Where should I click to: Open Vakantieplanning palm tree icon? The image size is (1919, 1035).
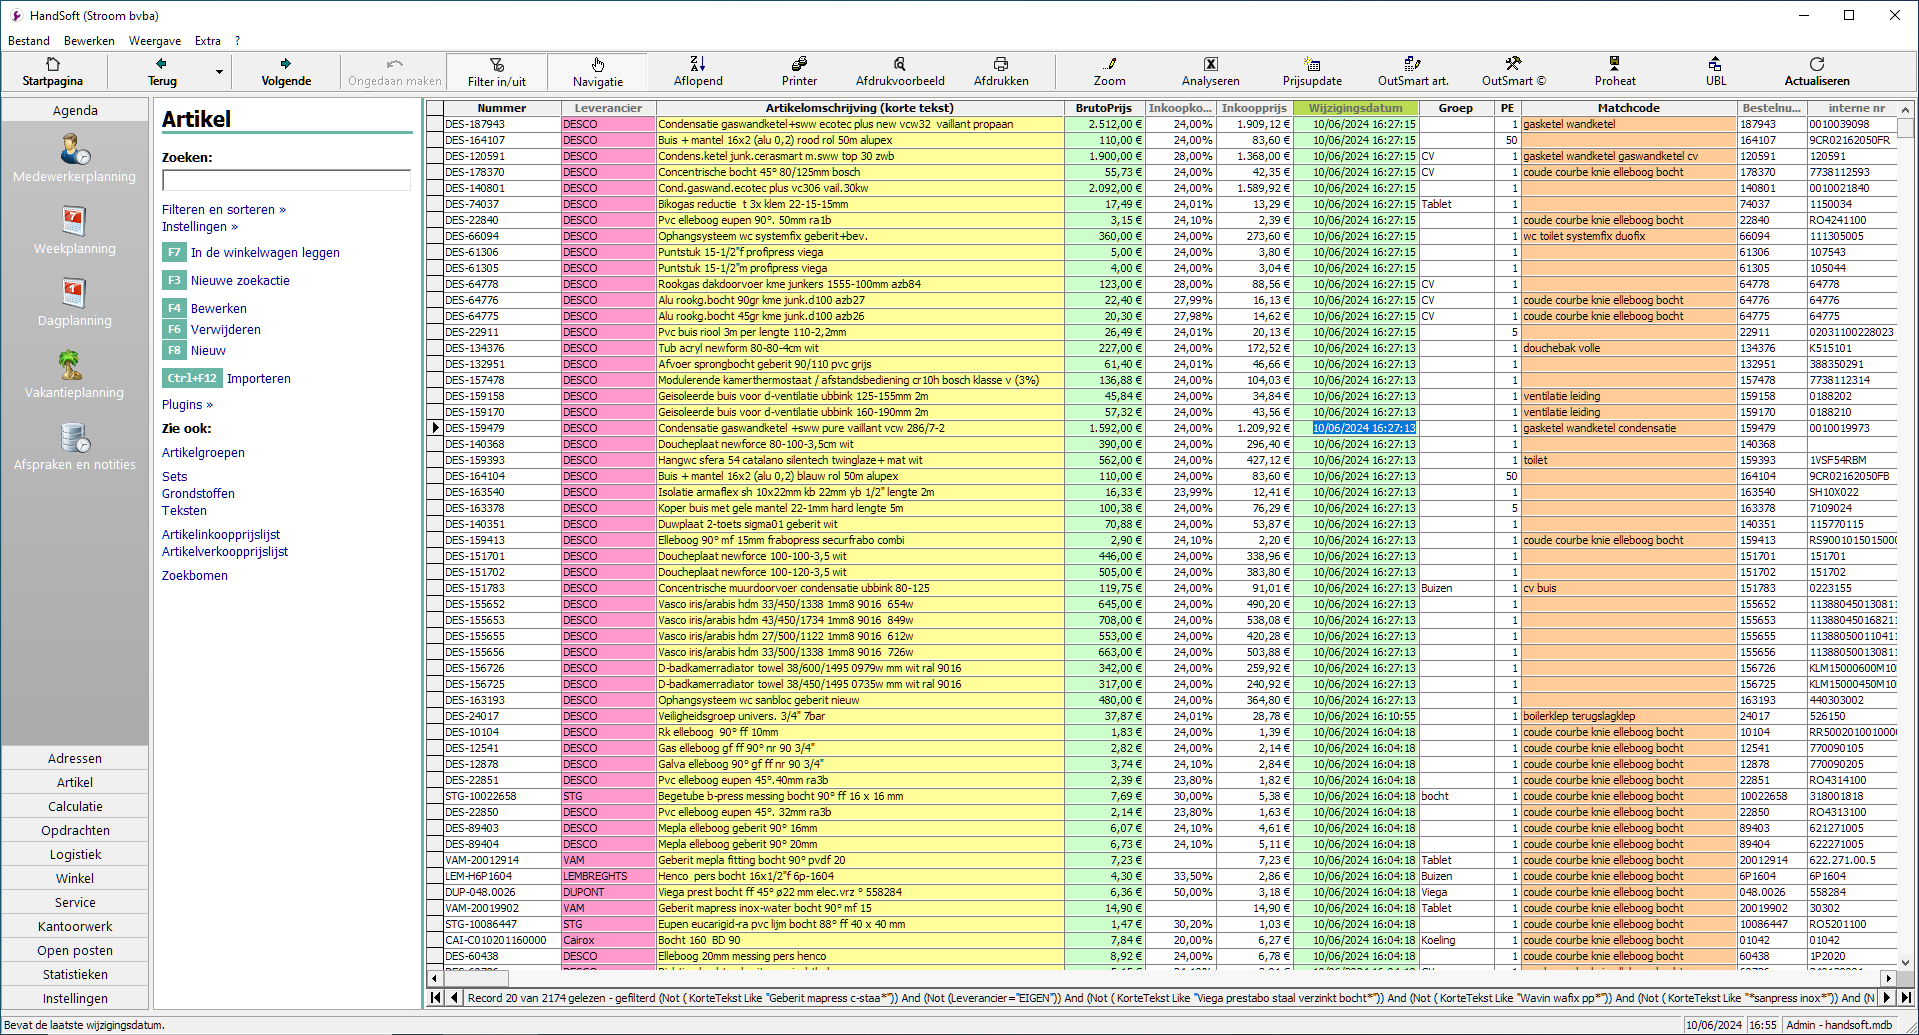click(70, 366)
